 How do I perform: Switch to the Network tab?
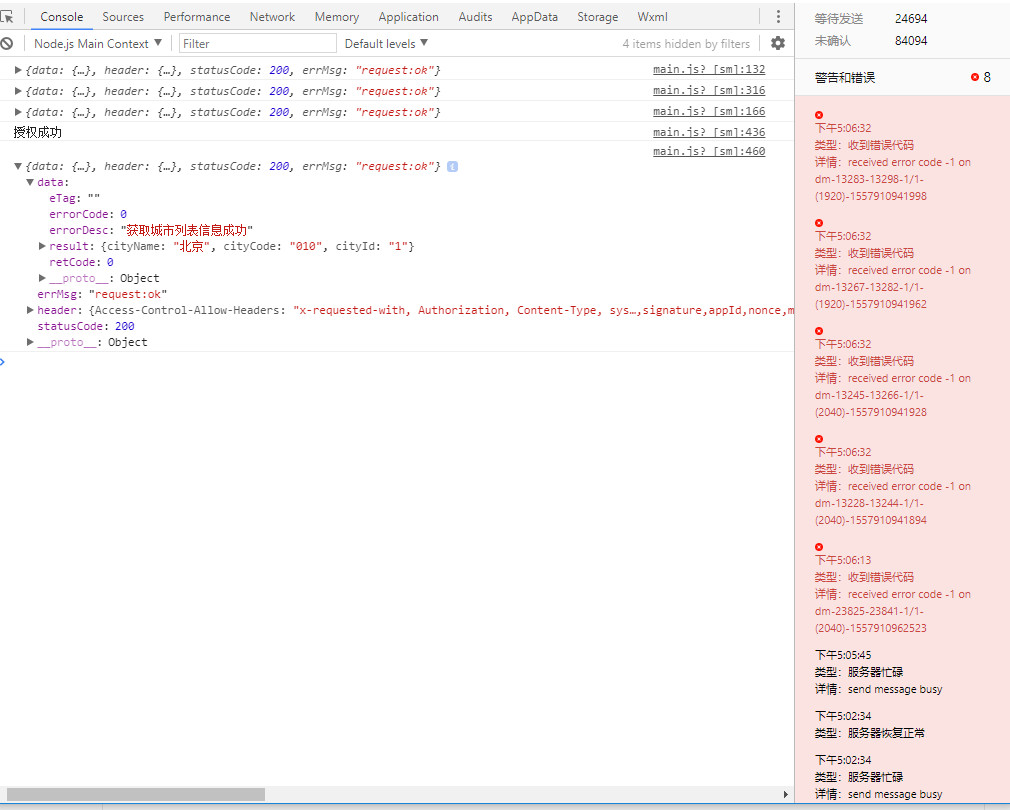(x=272, y=17)
